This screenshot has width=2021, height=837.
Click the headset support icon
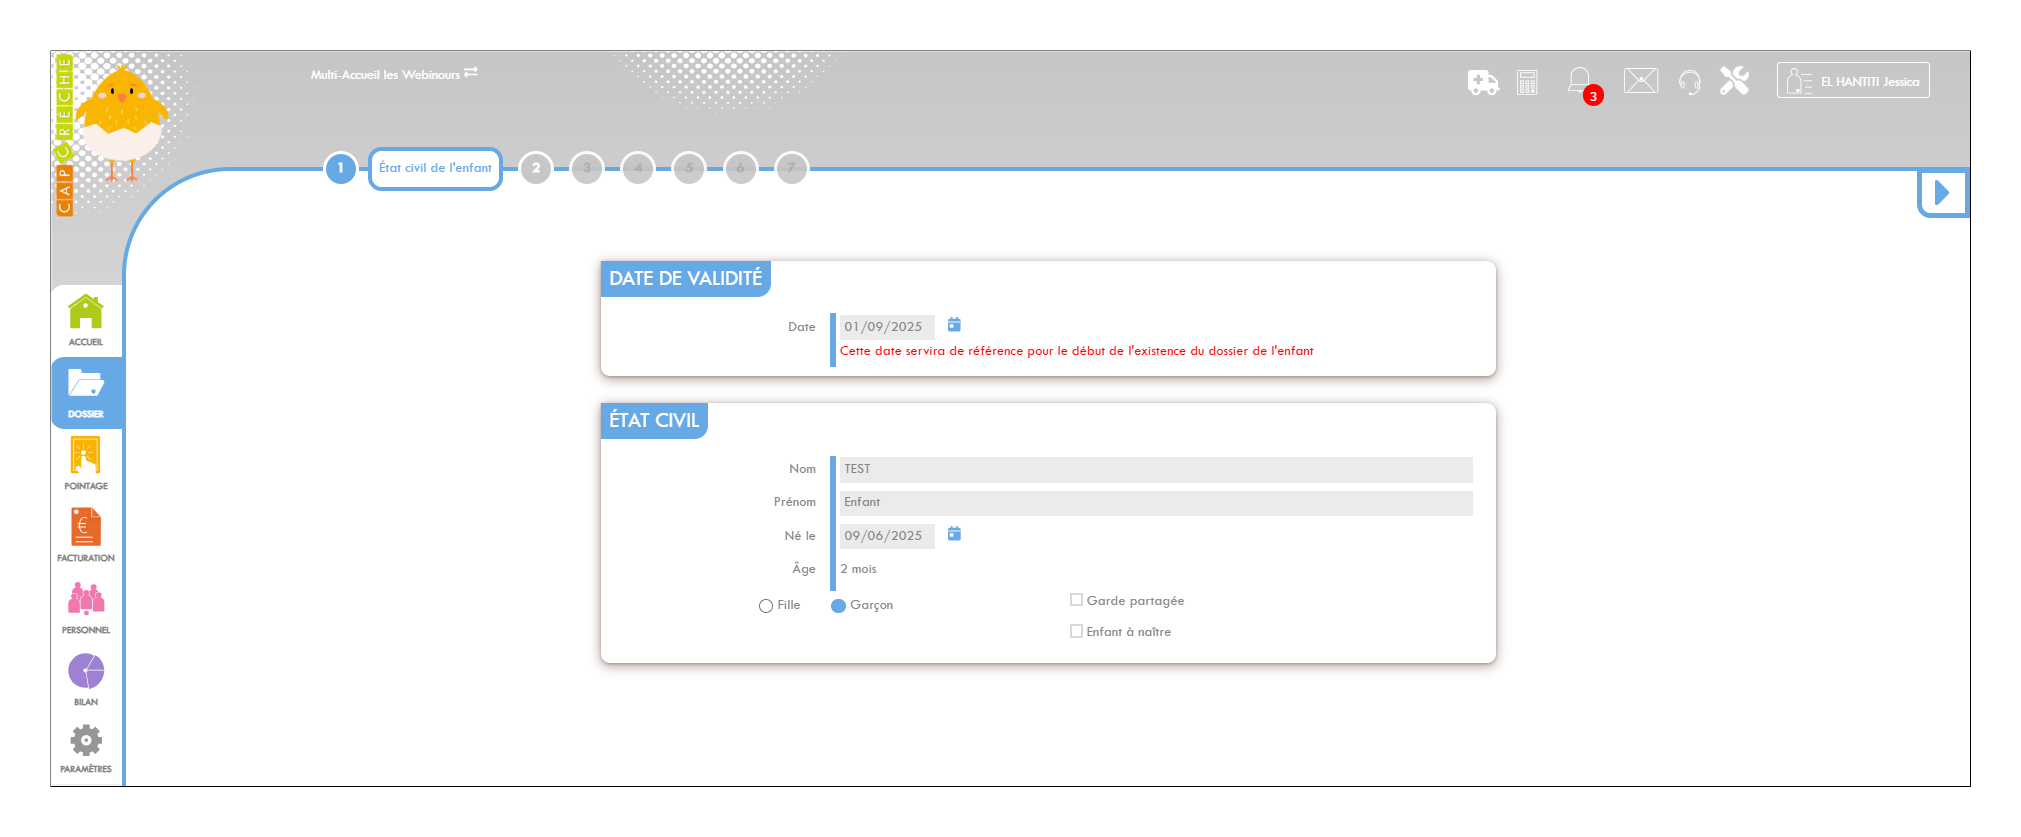1689,82
